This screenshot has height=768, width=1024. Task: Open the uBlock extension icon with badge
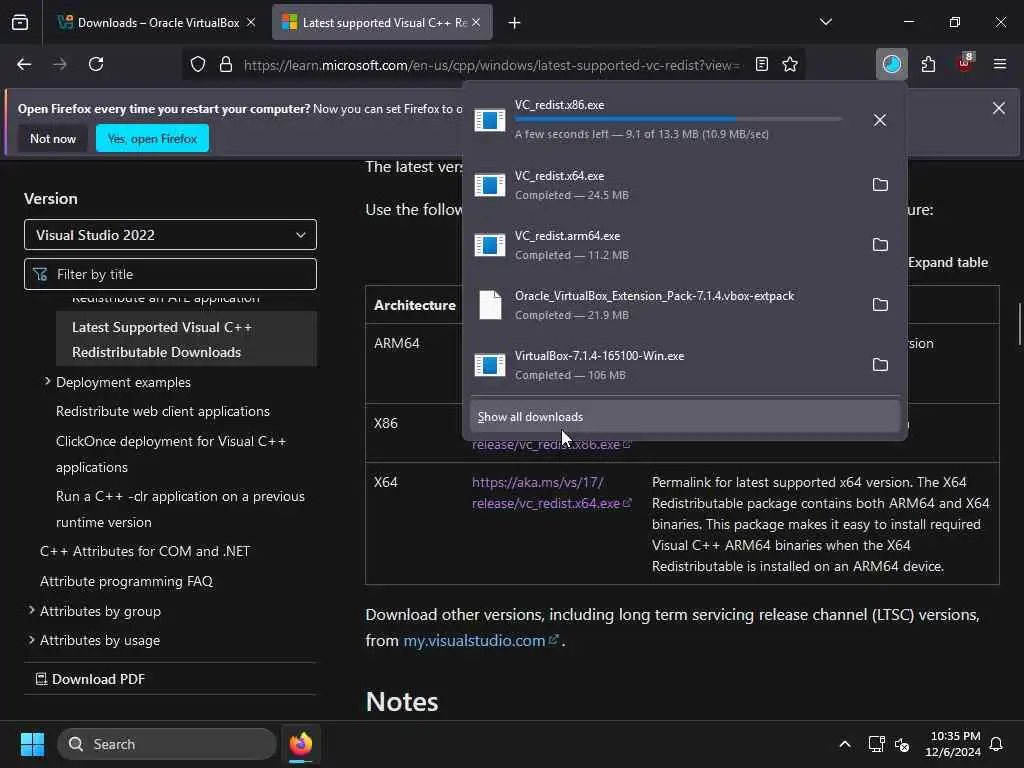(x=965, y=63)
